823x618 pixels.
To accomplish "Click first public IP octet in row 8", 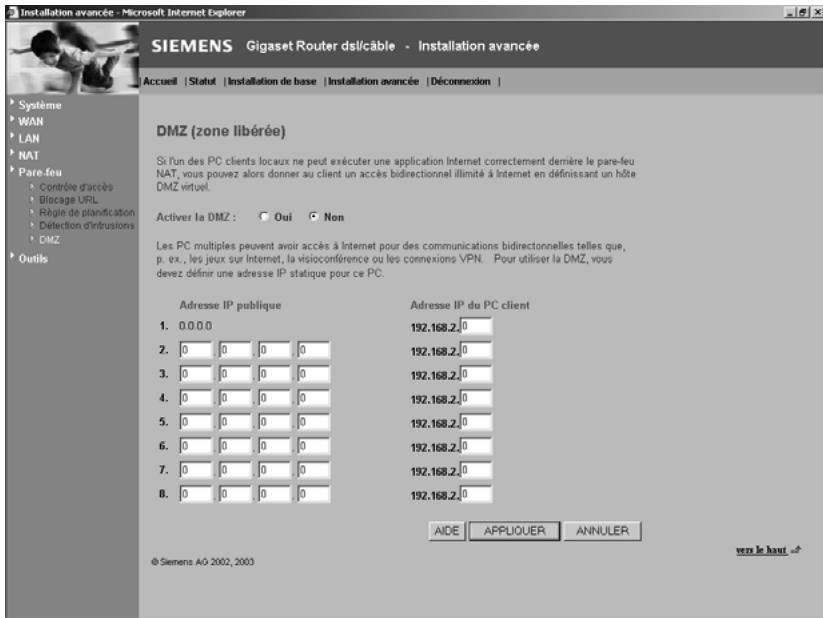I will pos(196,494).
